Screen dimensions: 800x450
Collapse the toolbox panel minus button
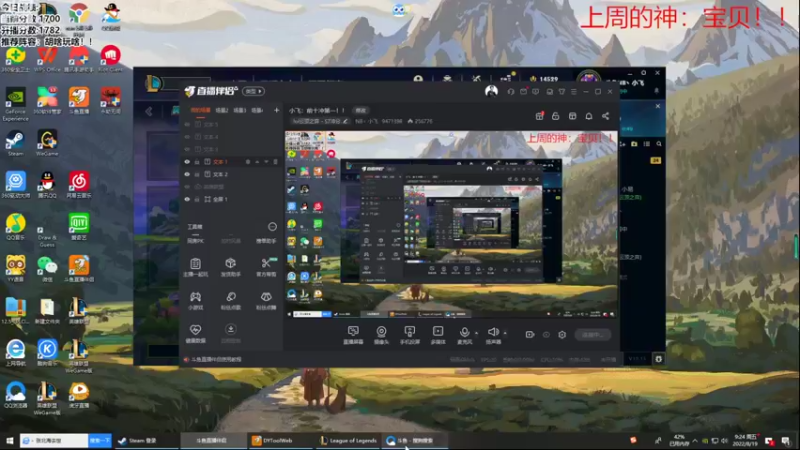coord(272,227)
